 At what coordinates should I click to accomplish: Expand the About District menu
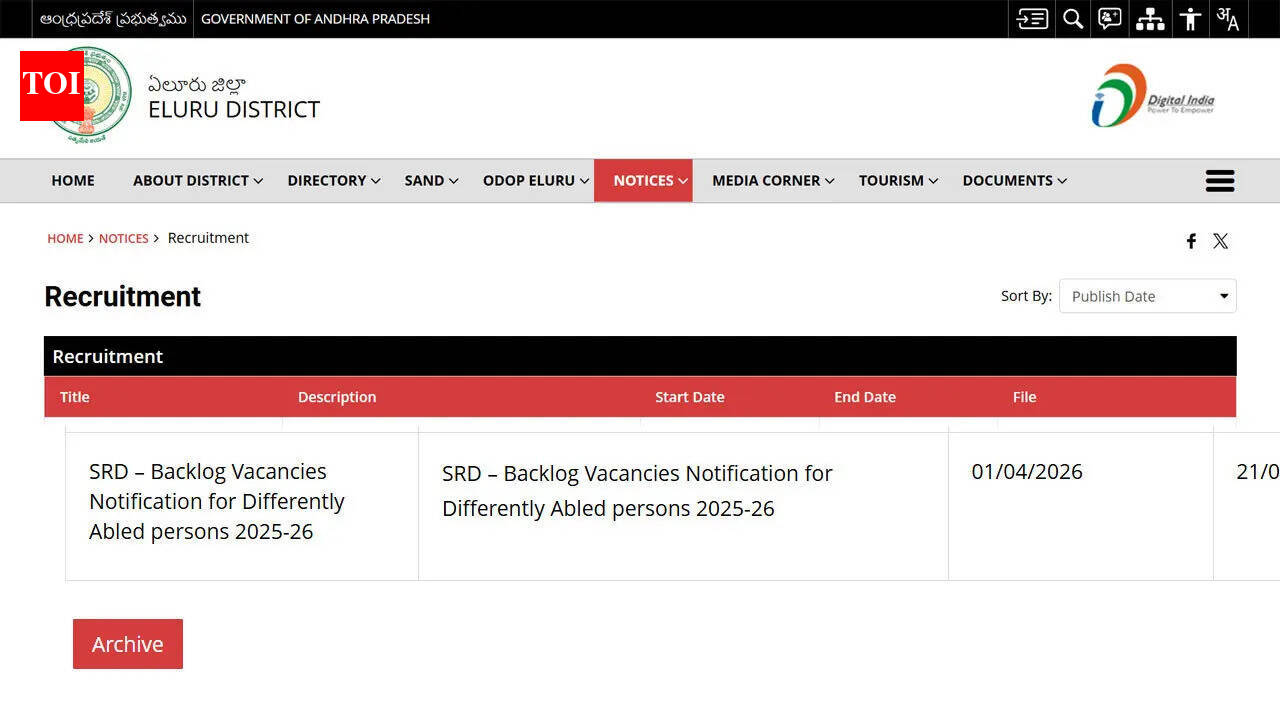[197, 181]
